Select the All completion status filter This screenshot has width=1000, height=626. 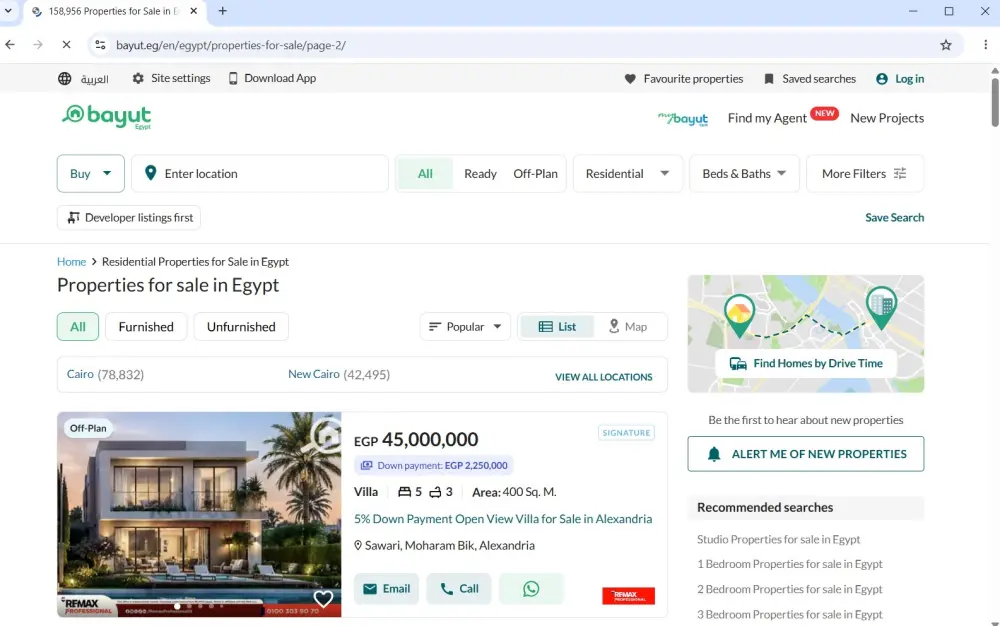(x=425, y=173)
